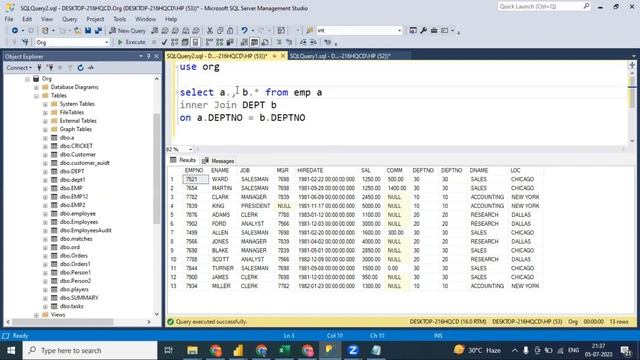This screenshot has height=360, width=640.
Task: Refresh the Object Explorer tree
Action: coord(80,68)
